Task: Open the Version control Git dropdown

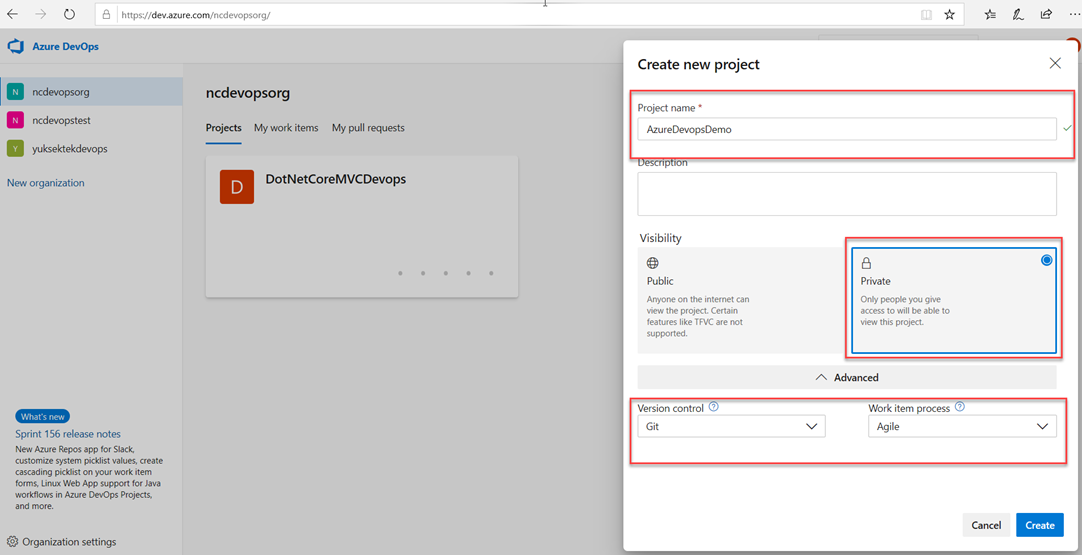Action: pyautogui.click(x=731, y=427)
